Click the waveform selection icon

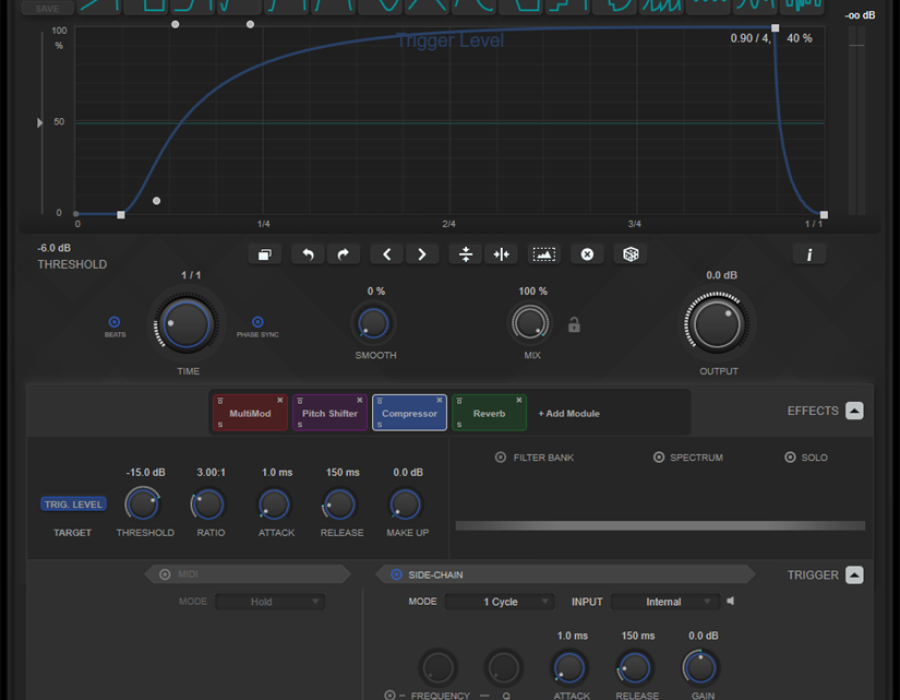(544, 254)
